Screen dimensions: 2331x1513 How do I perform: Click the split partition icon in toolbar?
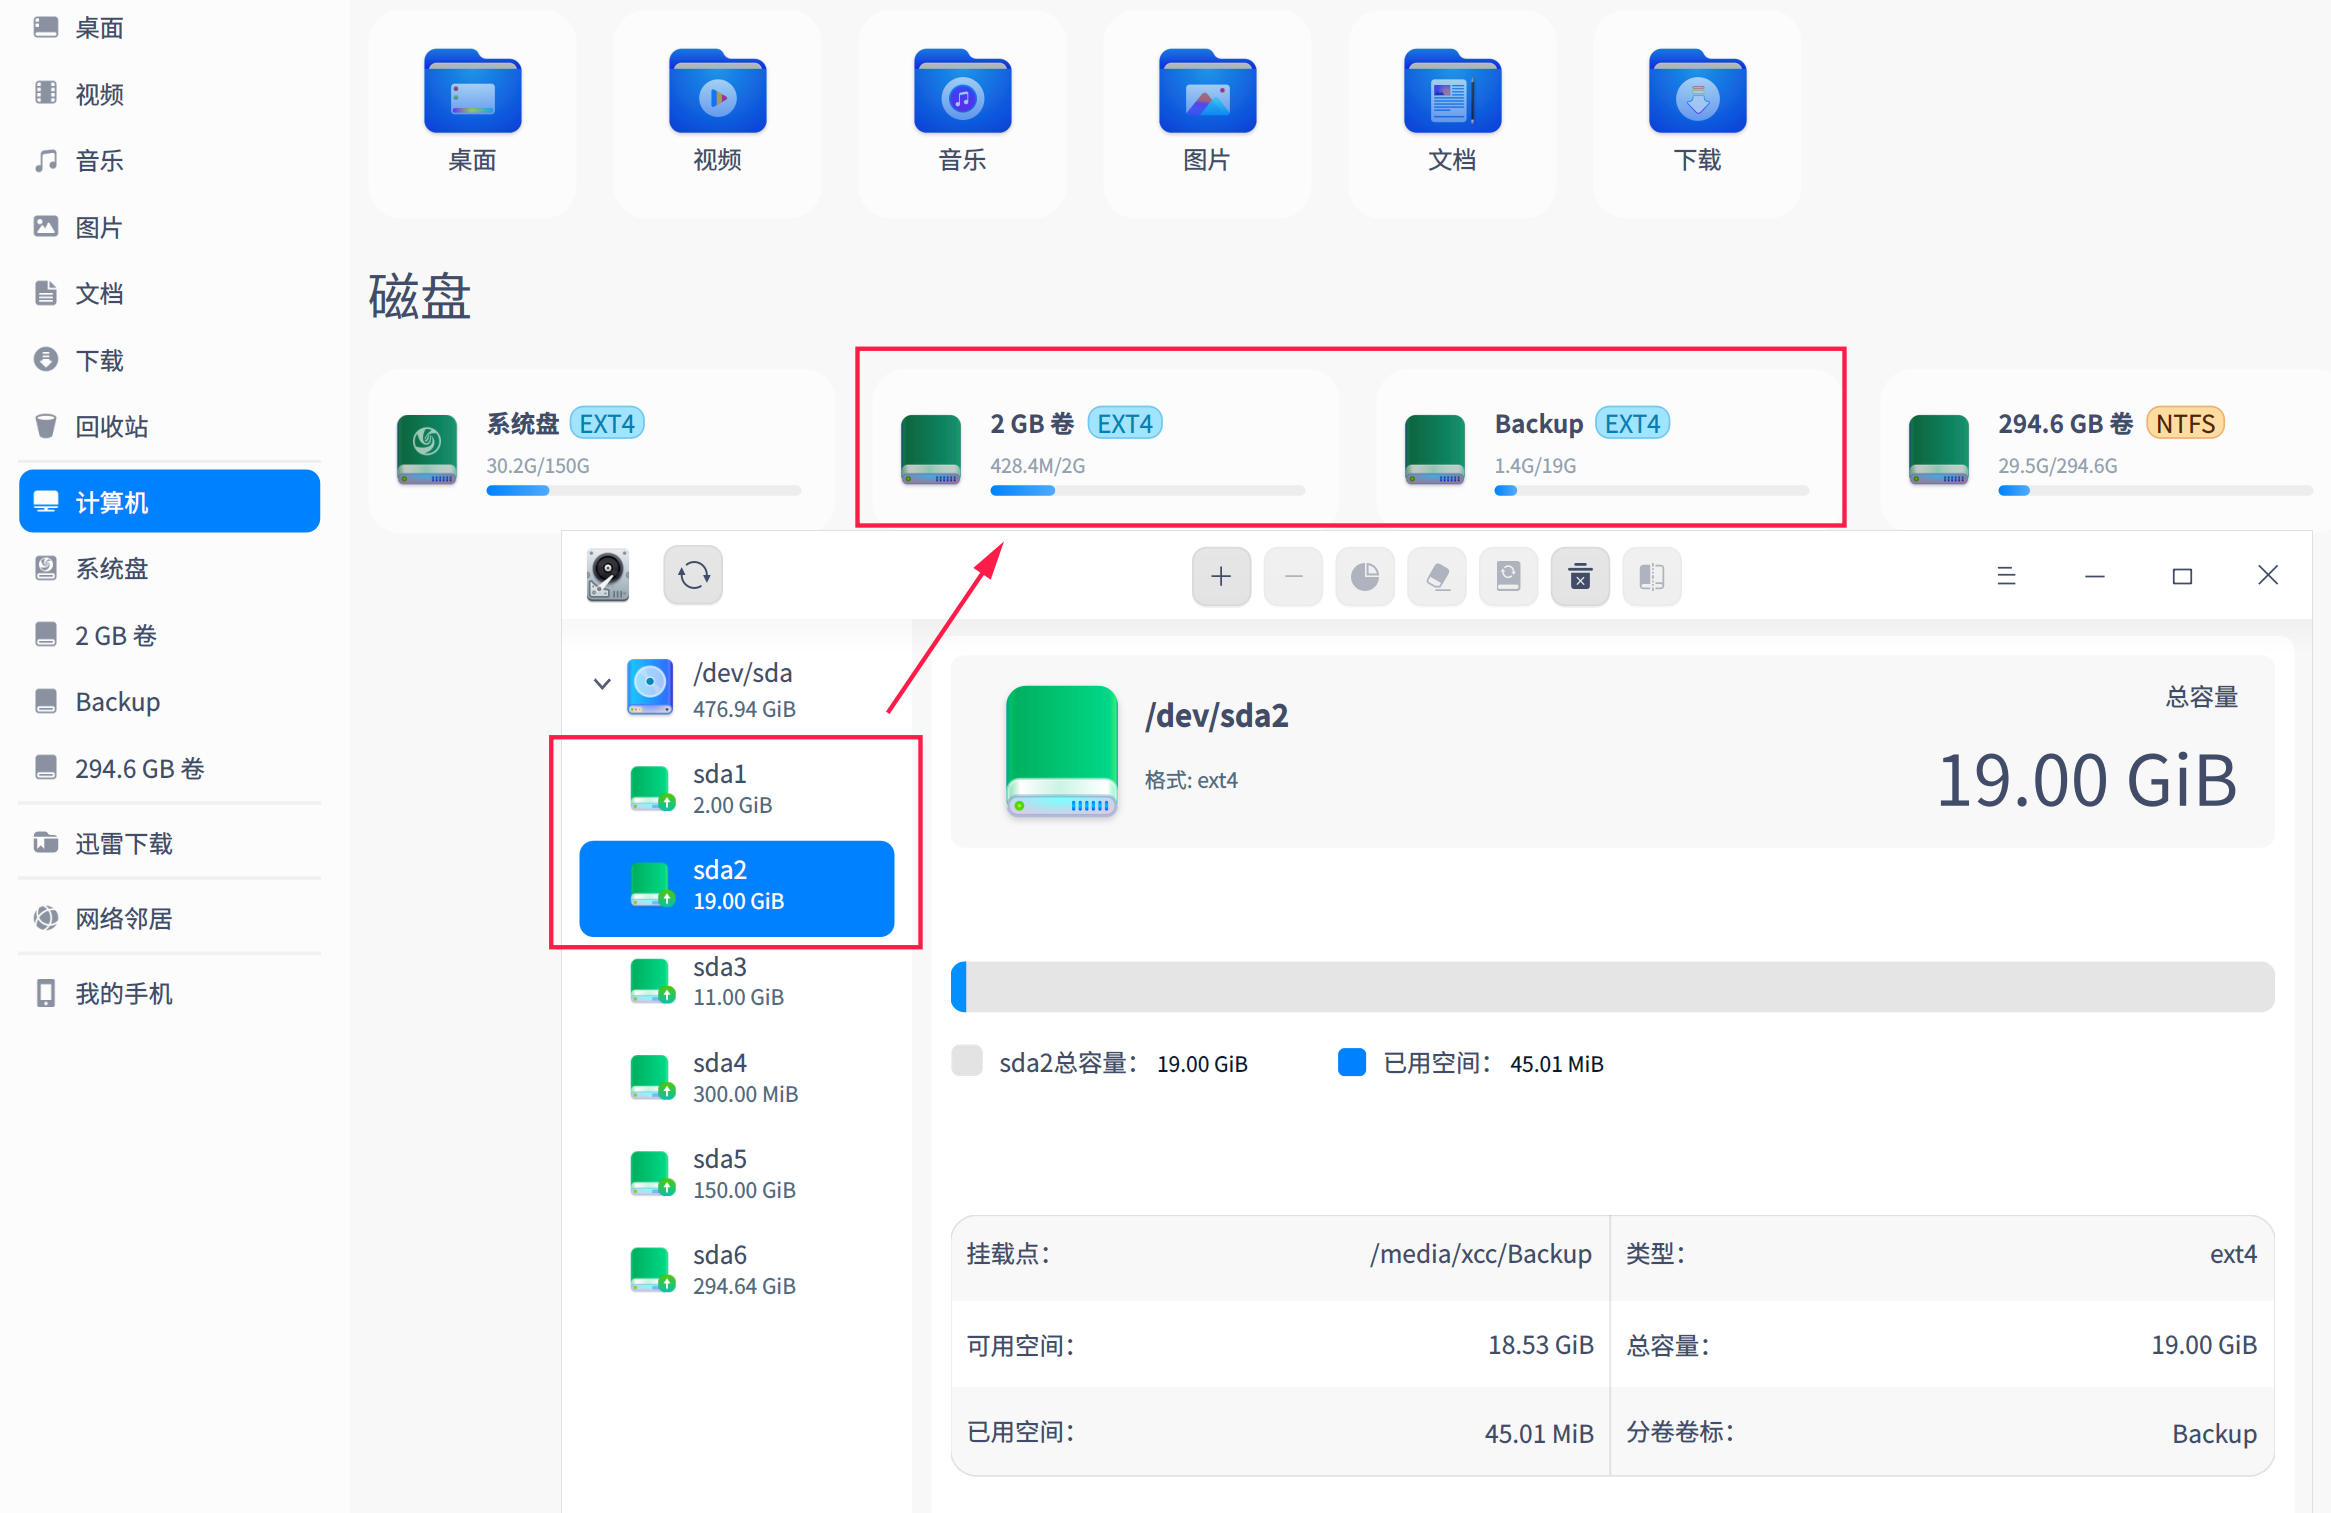tap(1651, 576)
